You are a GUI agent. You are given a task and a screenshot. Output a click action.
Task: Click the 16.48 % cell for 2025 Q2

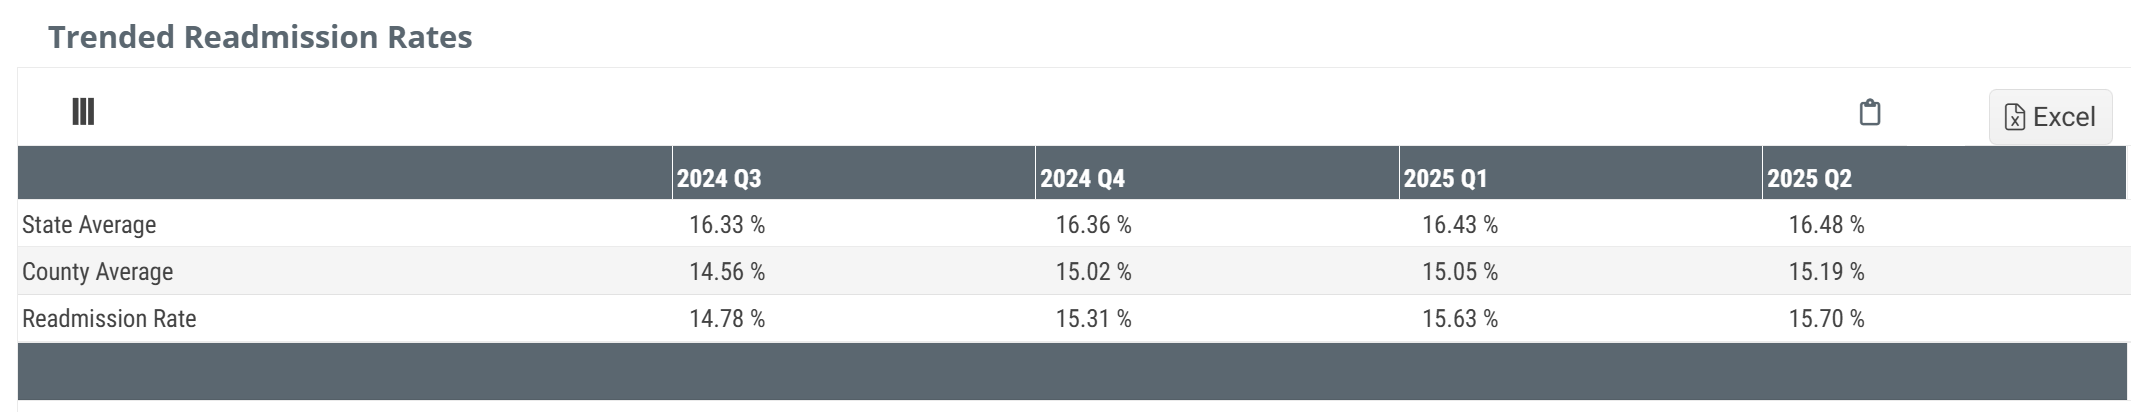click(1826, 225)
